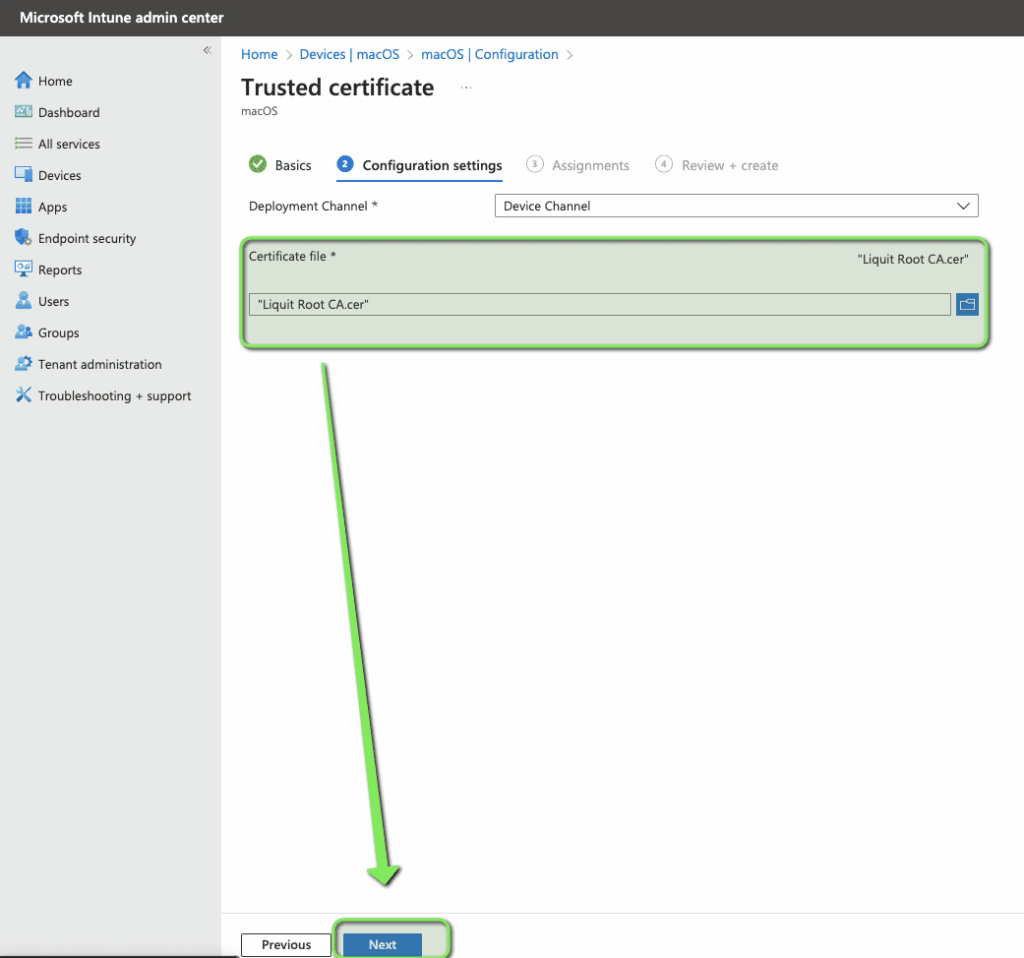The width and height of the screenshot is (1024, 958).
Task: Select the All services list icon
Action: [x=24, y=144]
